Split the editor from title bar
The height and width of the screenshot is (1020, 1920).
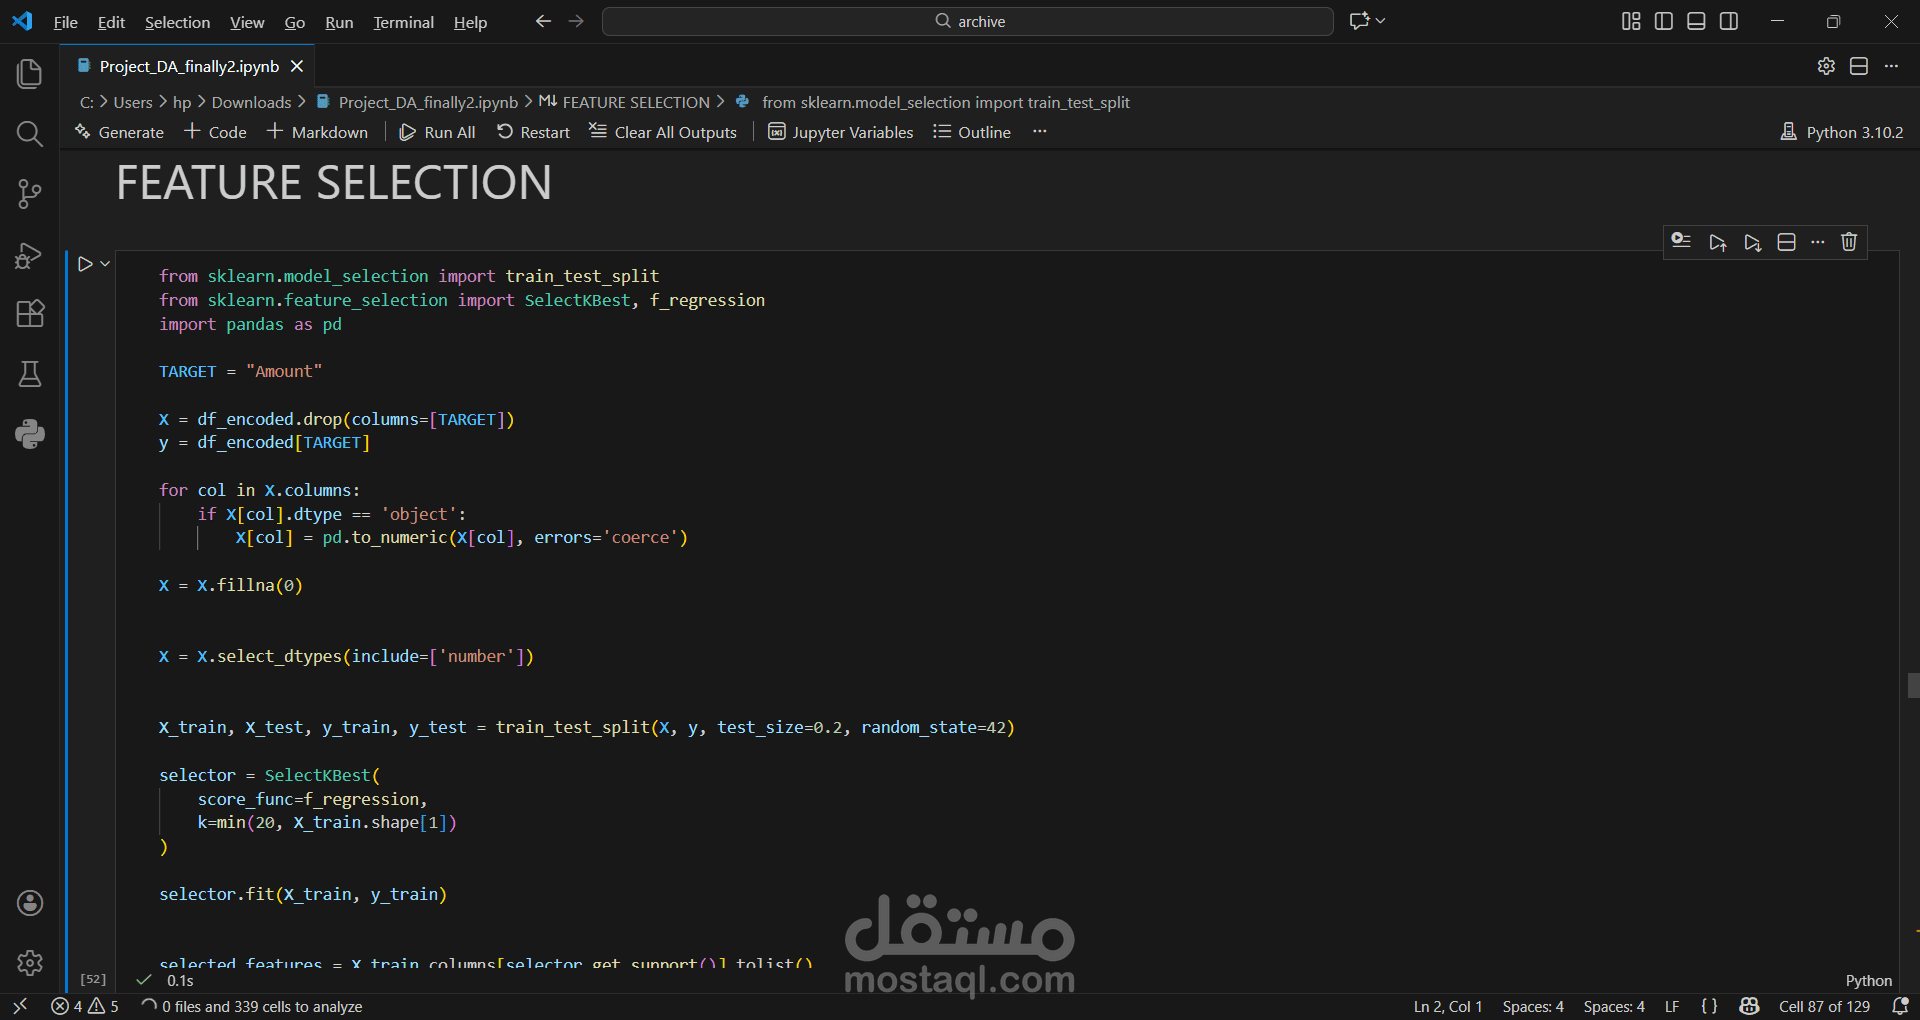[1859, 66]
